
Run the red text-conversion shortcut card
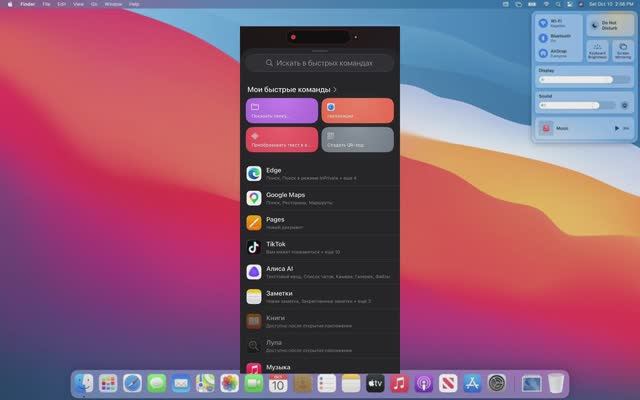tap(282, 140)
